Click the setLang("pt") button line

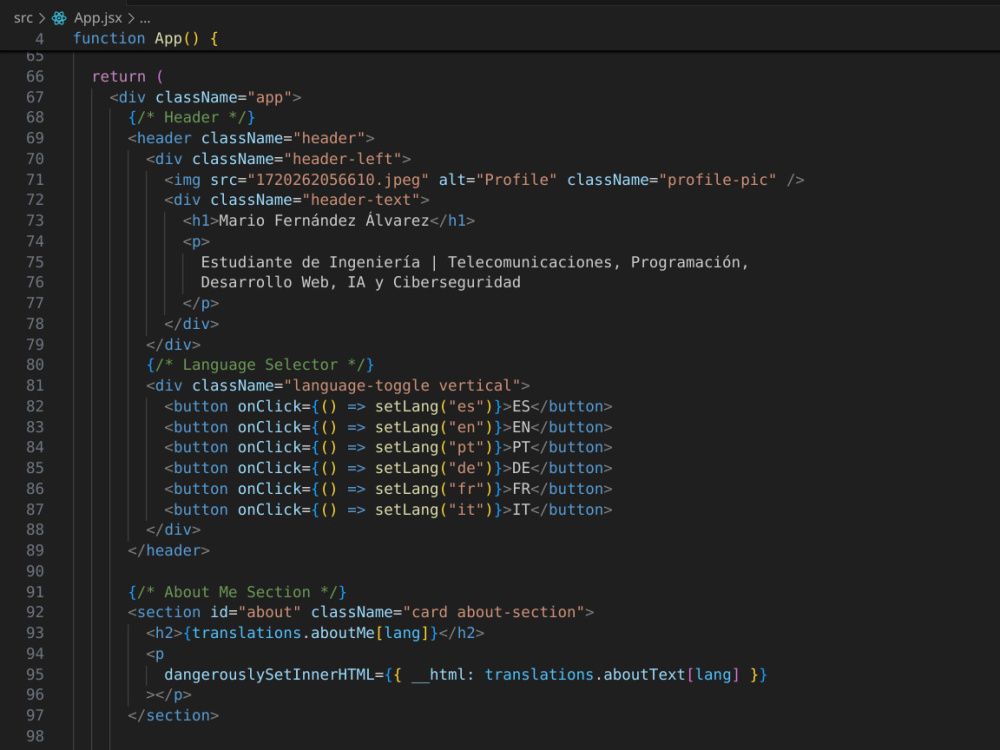pyautogui.click(x=388, y=447)
